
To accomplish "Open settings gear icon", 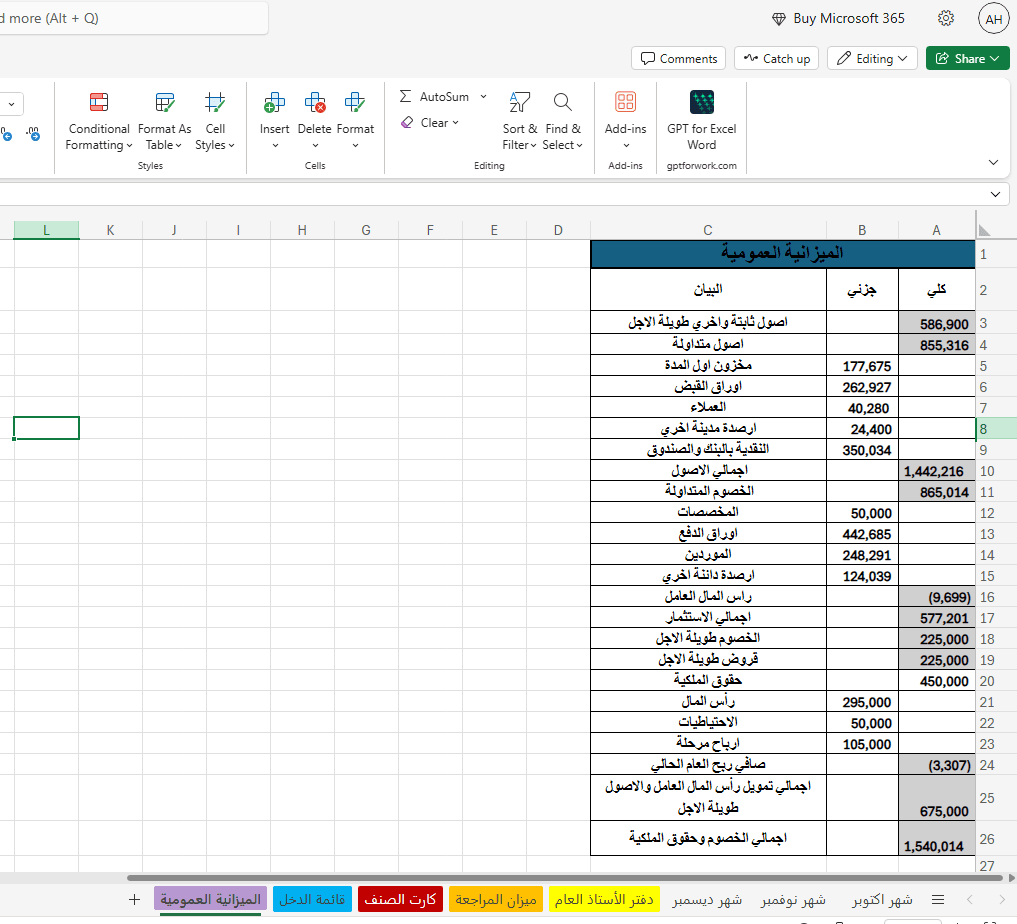I will 946,18.
